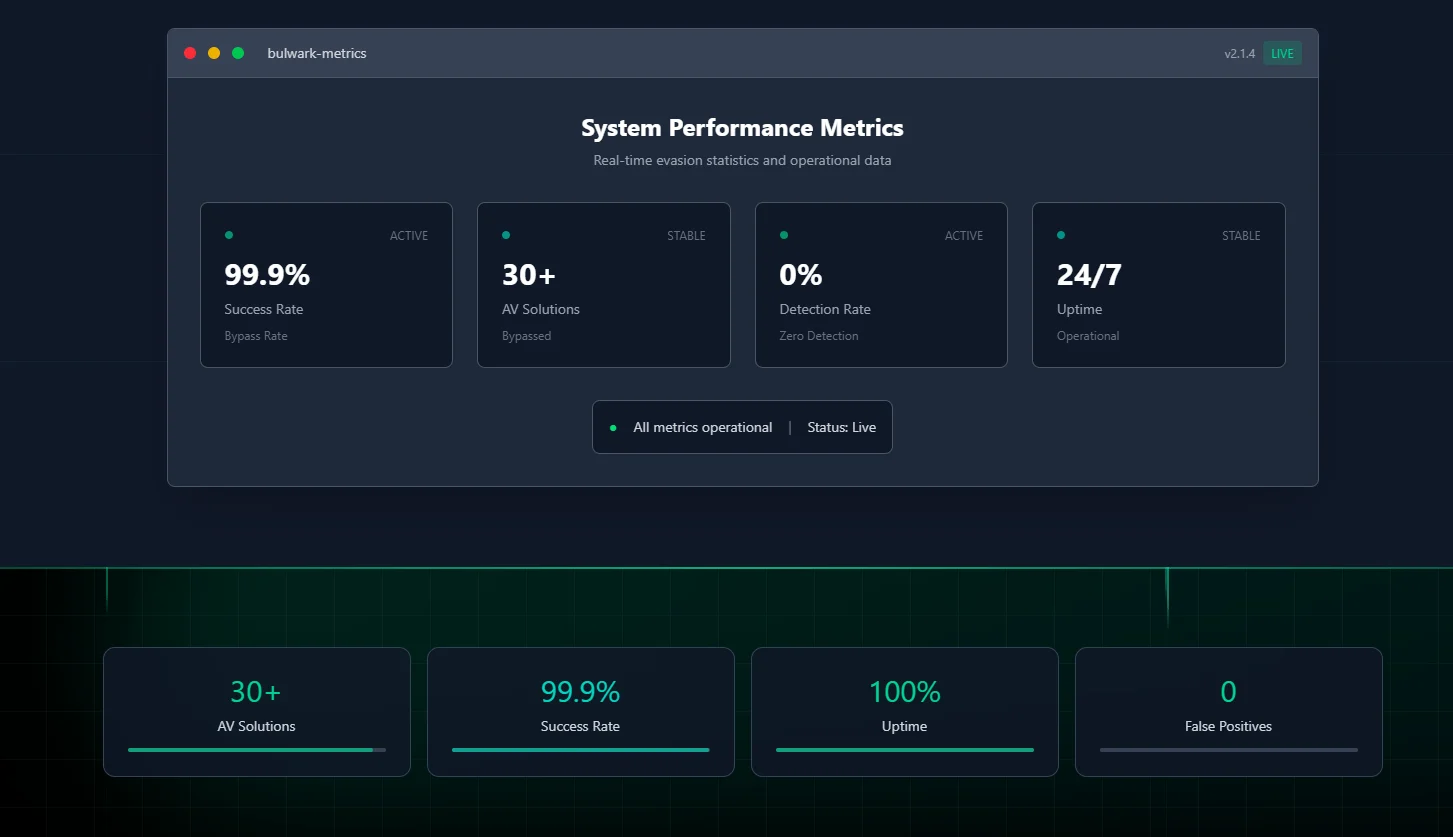This screenshot has height=837, width=1453.
Task: Click the green maximize dot in title bar
Action: [238, 53]
